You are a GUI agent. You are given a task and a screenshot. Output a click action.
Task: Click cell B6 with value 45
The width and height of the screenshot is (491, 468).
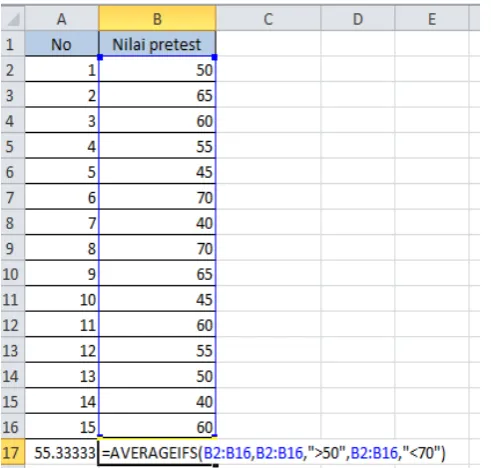[157, 171]
